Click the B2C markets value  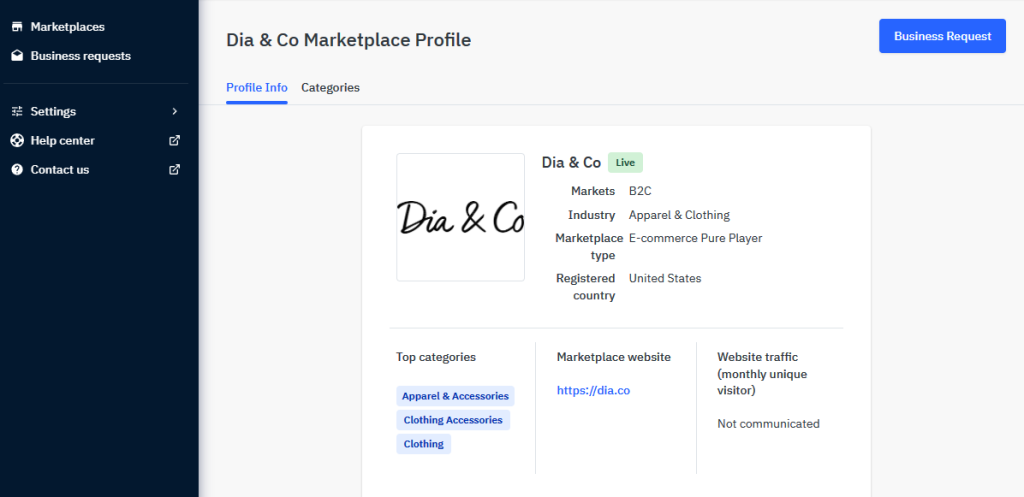[x=640, y=191]
